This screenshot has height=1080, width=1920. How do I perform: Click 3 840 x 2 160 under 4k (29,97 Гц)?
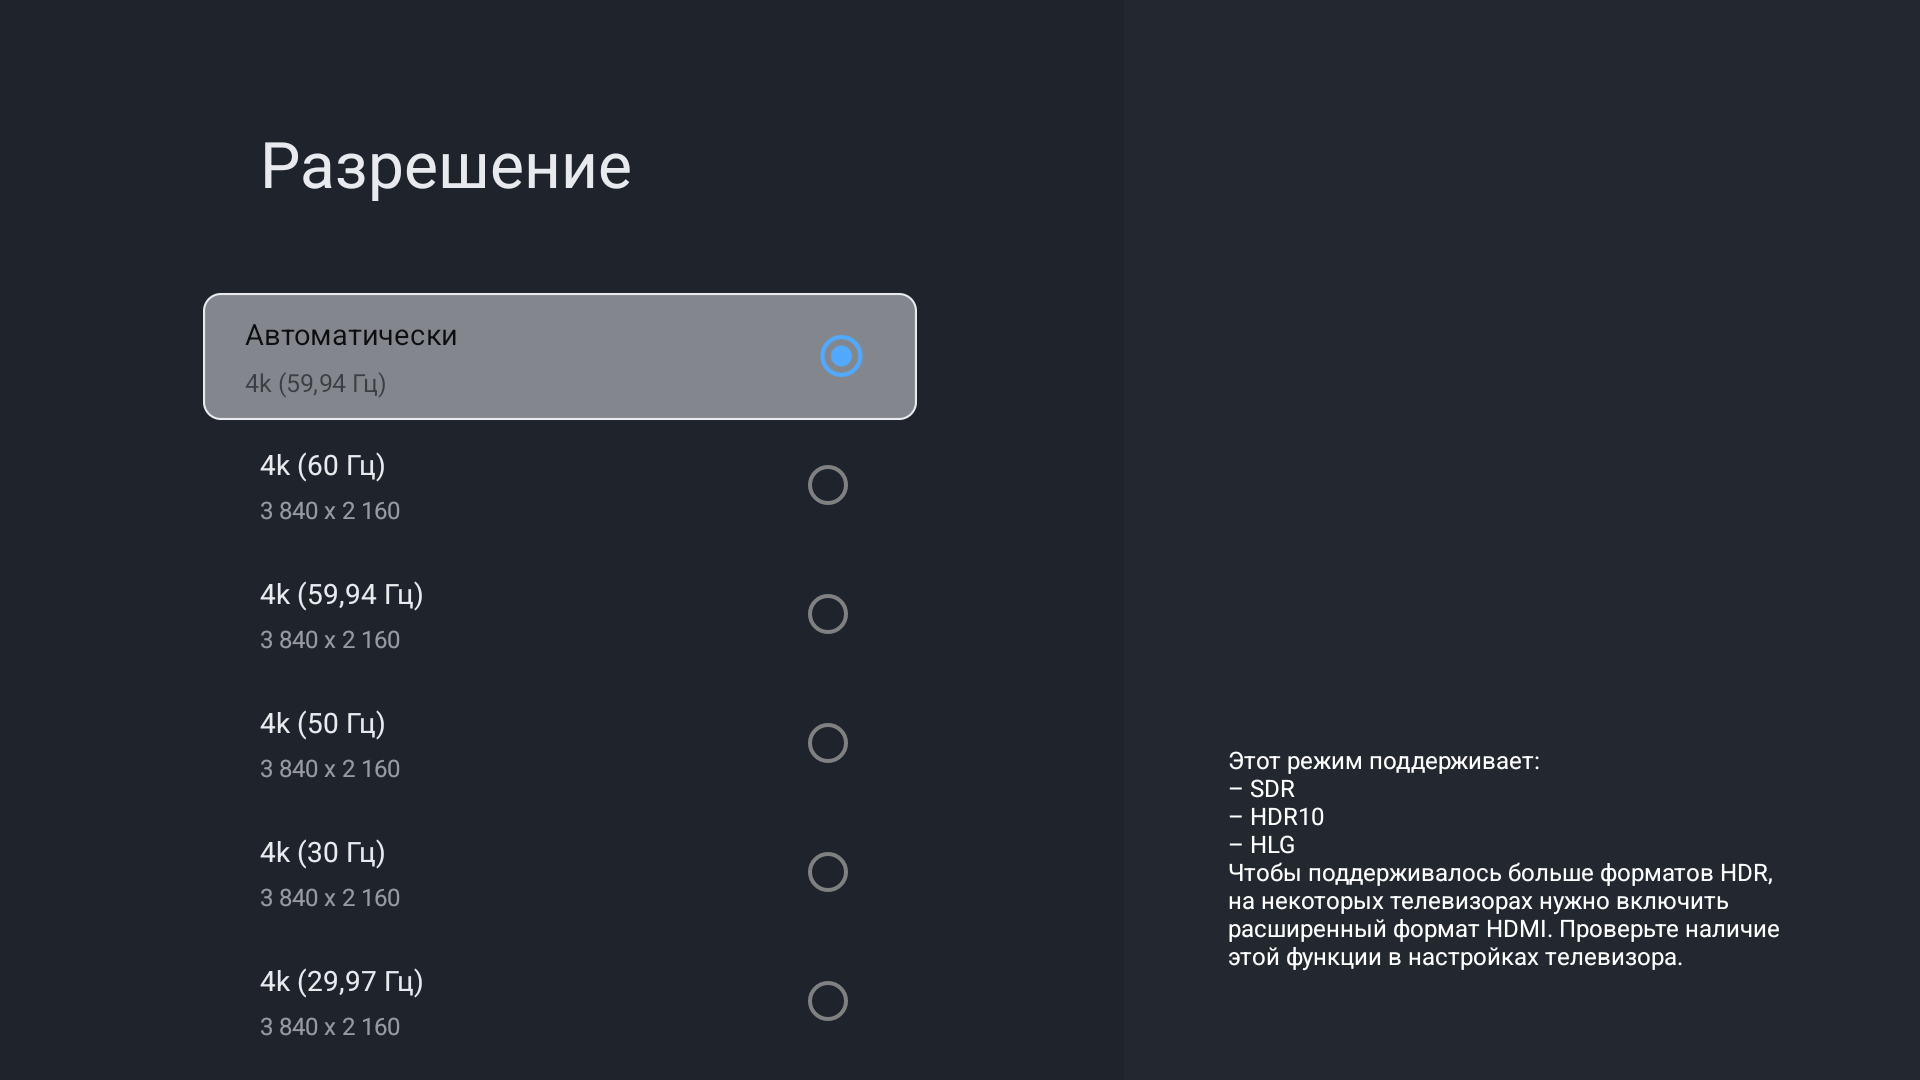pos(330,1027)
